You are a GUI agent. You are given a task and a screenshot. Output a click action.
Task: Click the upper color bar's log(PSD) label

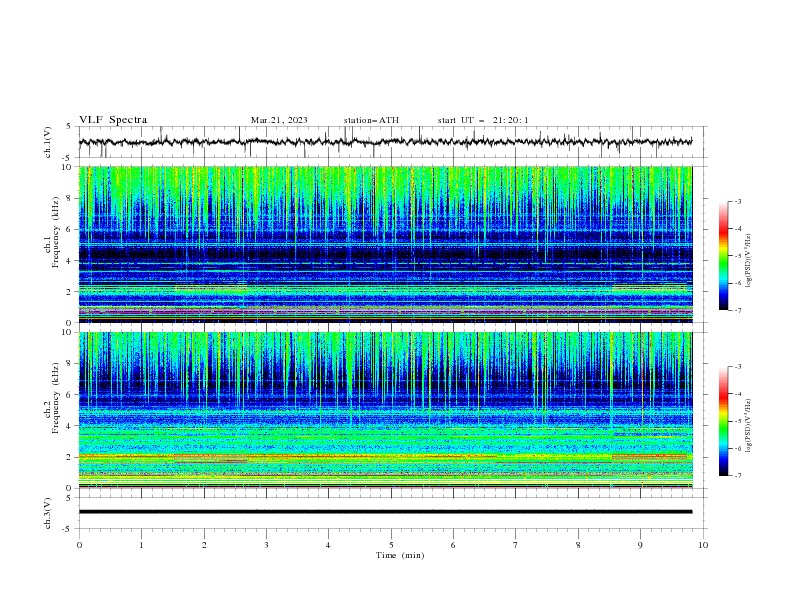point(749,261)
